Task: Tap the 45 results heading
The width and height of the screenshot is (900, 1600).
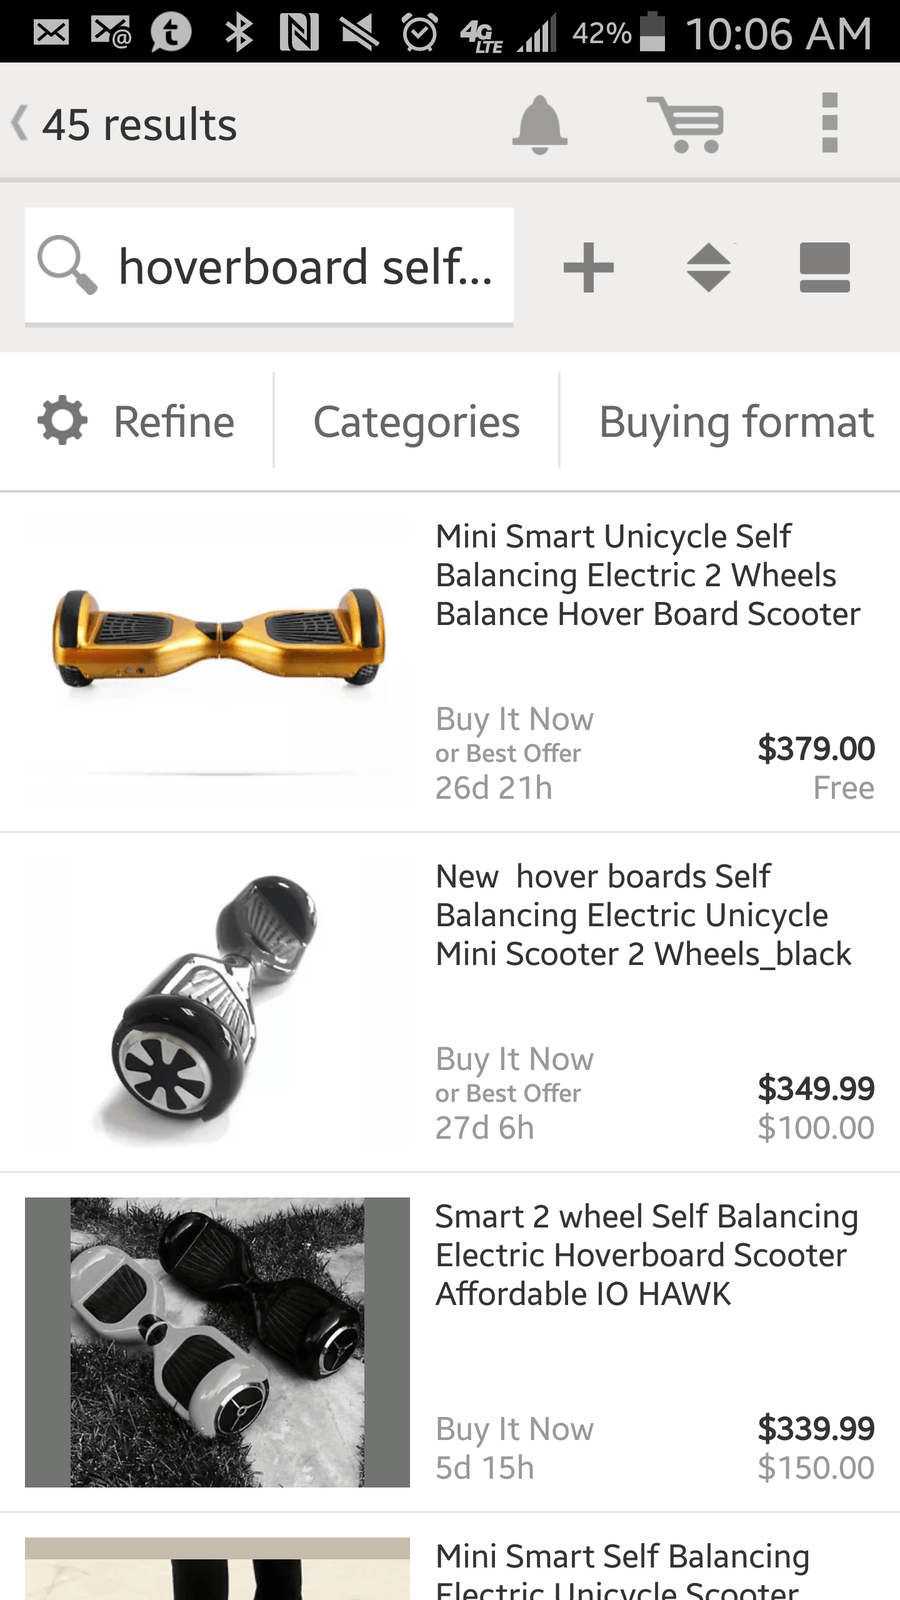Action: [x=140, y=125]
